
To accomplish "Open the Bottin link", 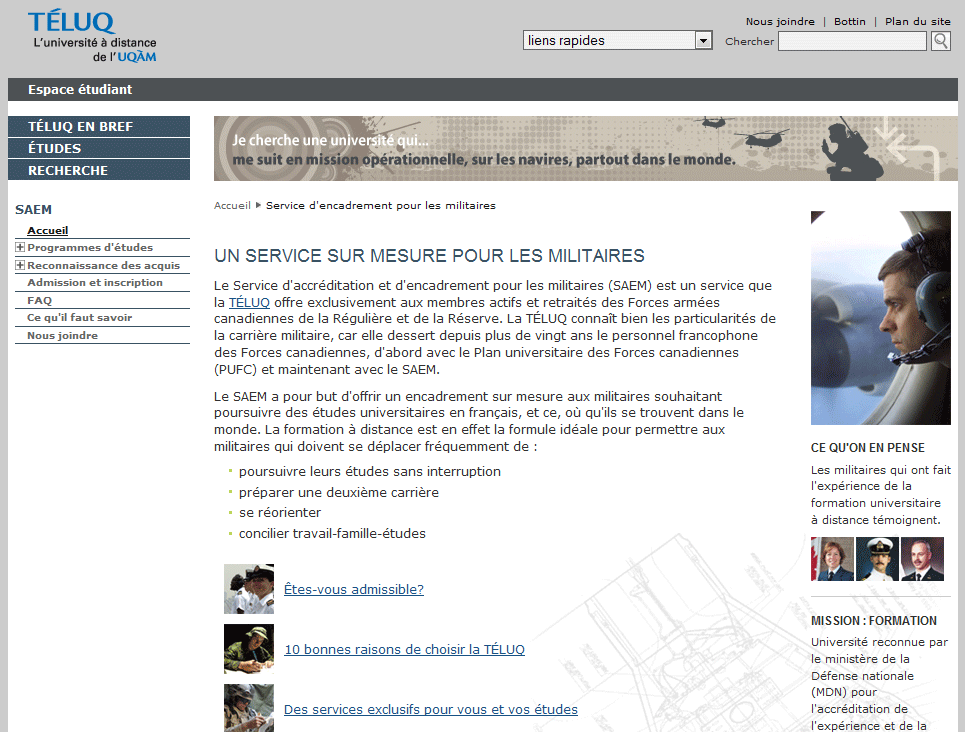I will pyautogui.click(x=849, y=22).
